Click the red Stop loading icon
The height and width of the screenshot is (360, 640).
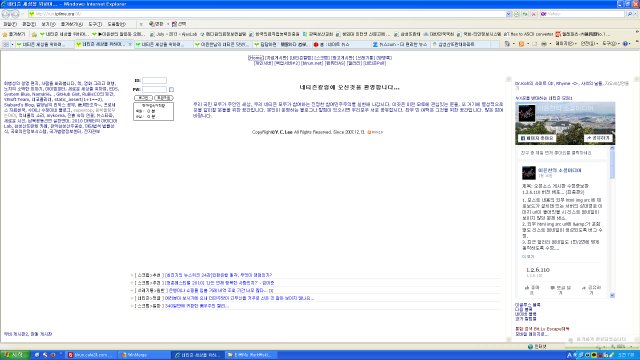[x=533, y=14]
